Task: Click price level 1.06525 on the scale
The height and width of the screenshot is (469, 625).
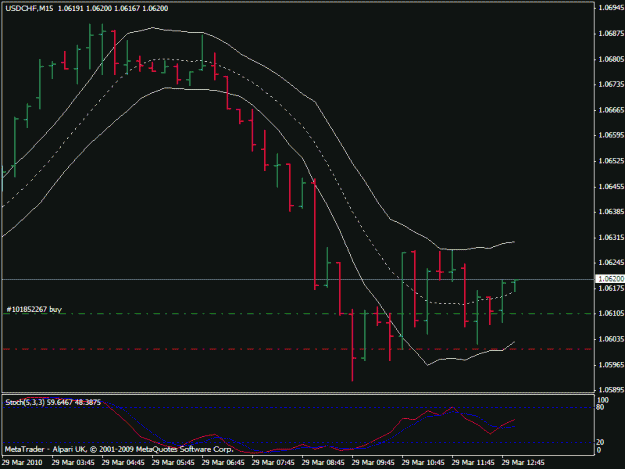Action: 611,161
